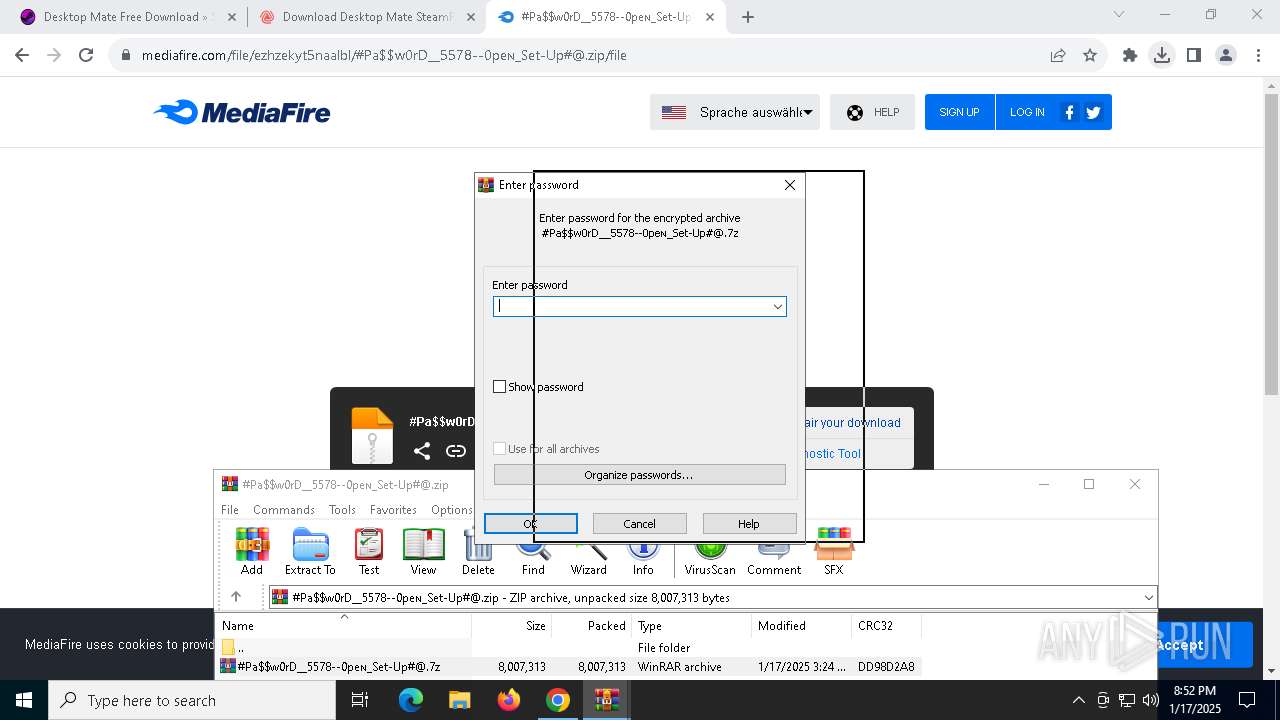Click Cancel in the password dialog

(x=640, y=524)
